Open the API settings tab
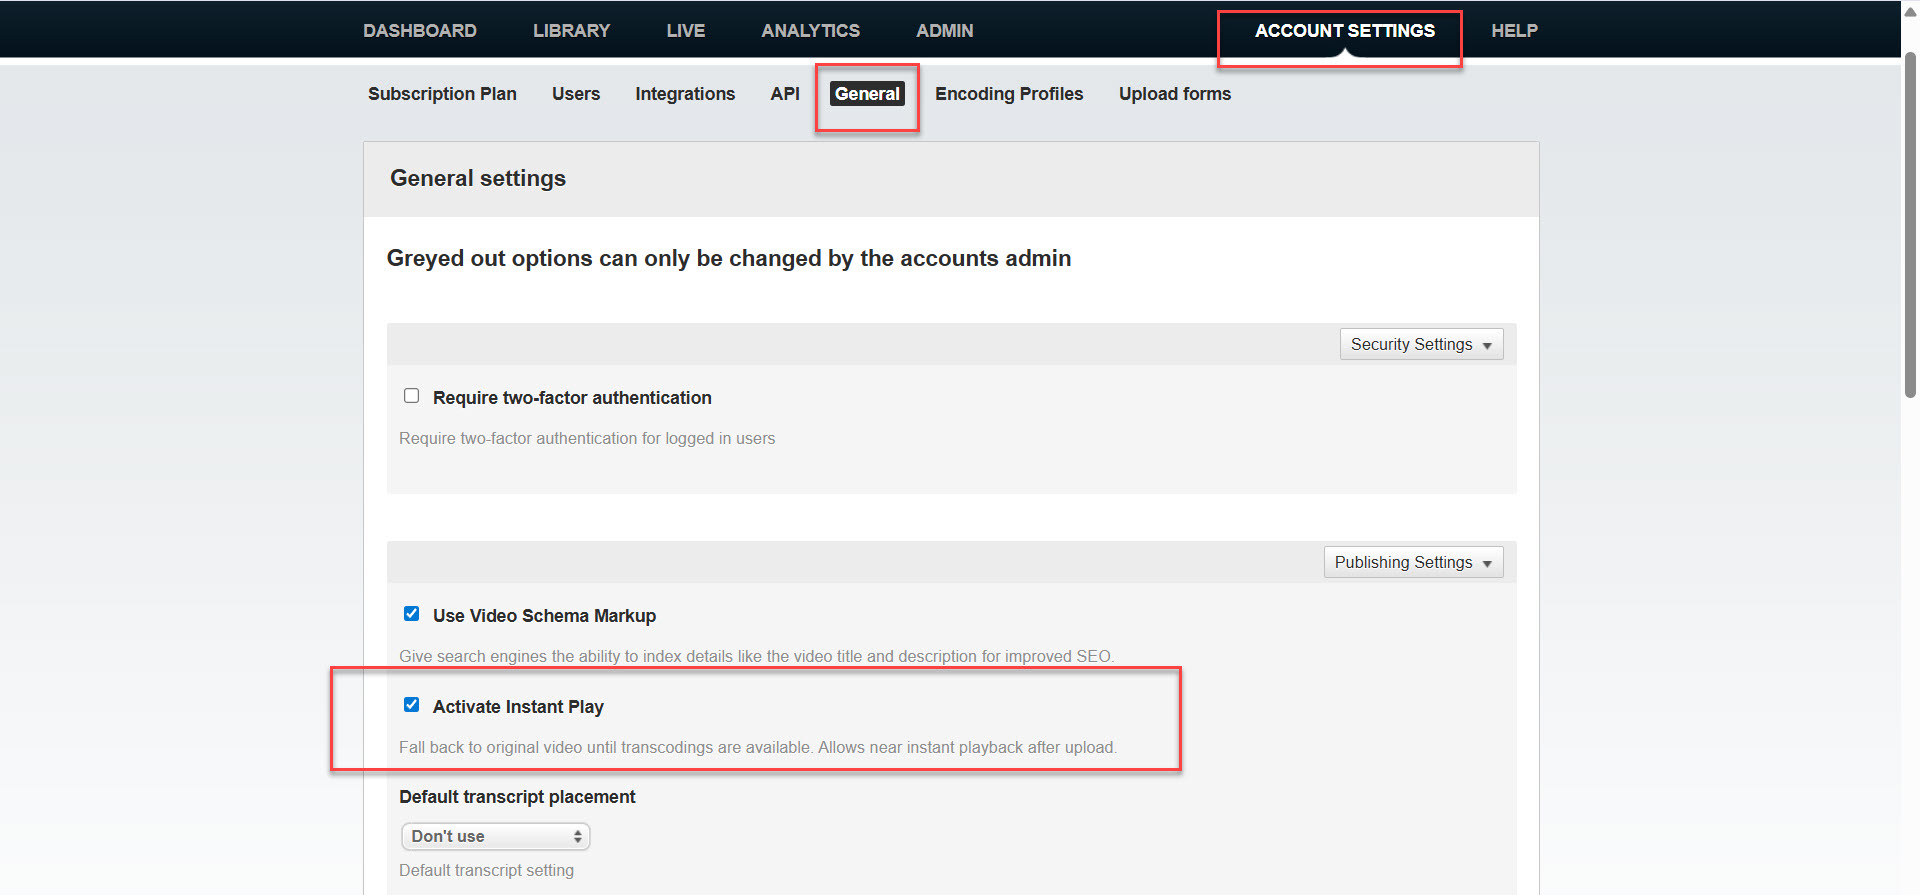 tap(784, 94)
